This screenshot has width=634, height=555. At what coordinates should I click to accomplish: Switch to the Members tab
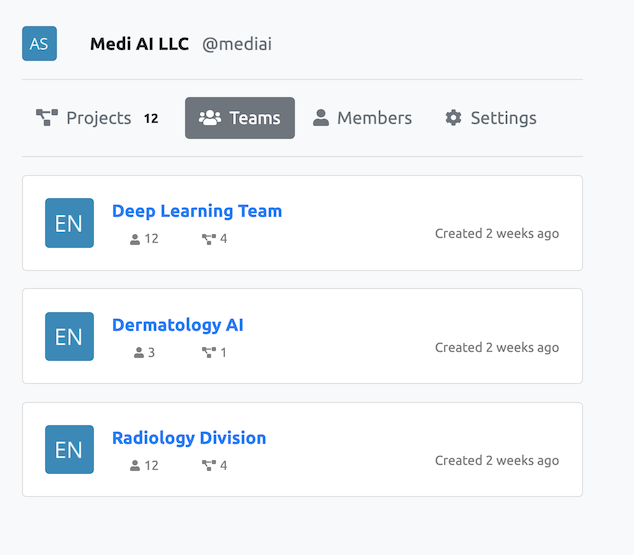click(x=362, y=118)
